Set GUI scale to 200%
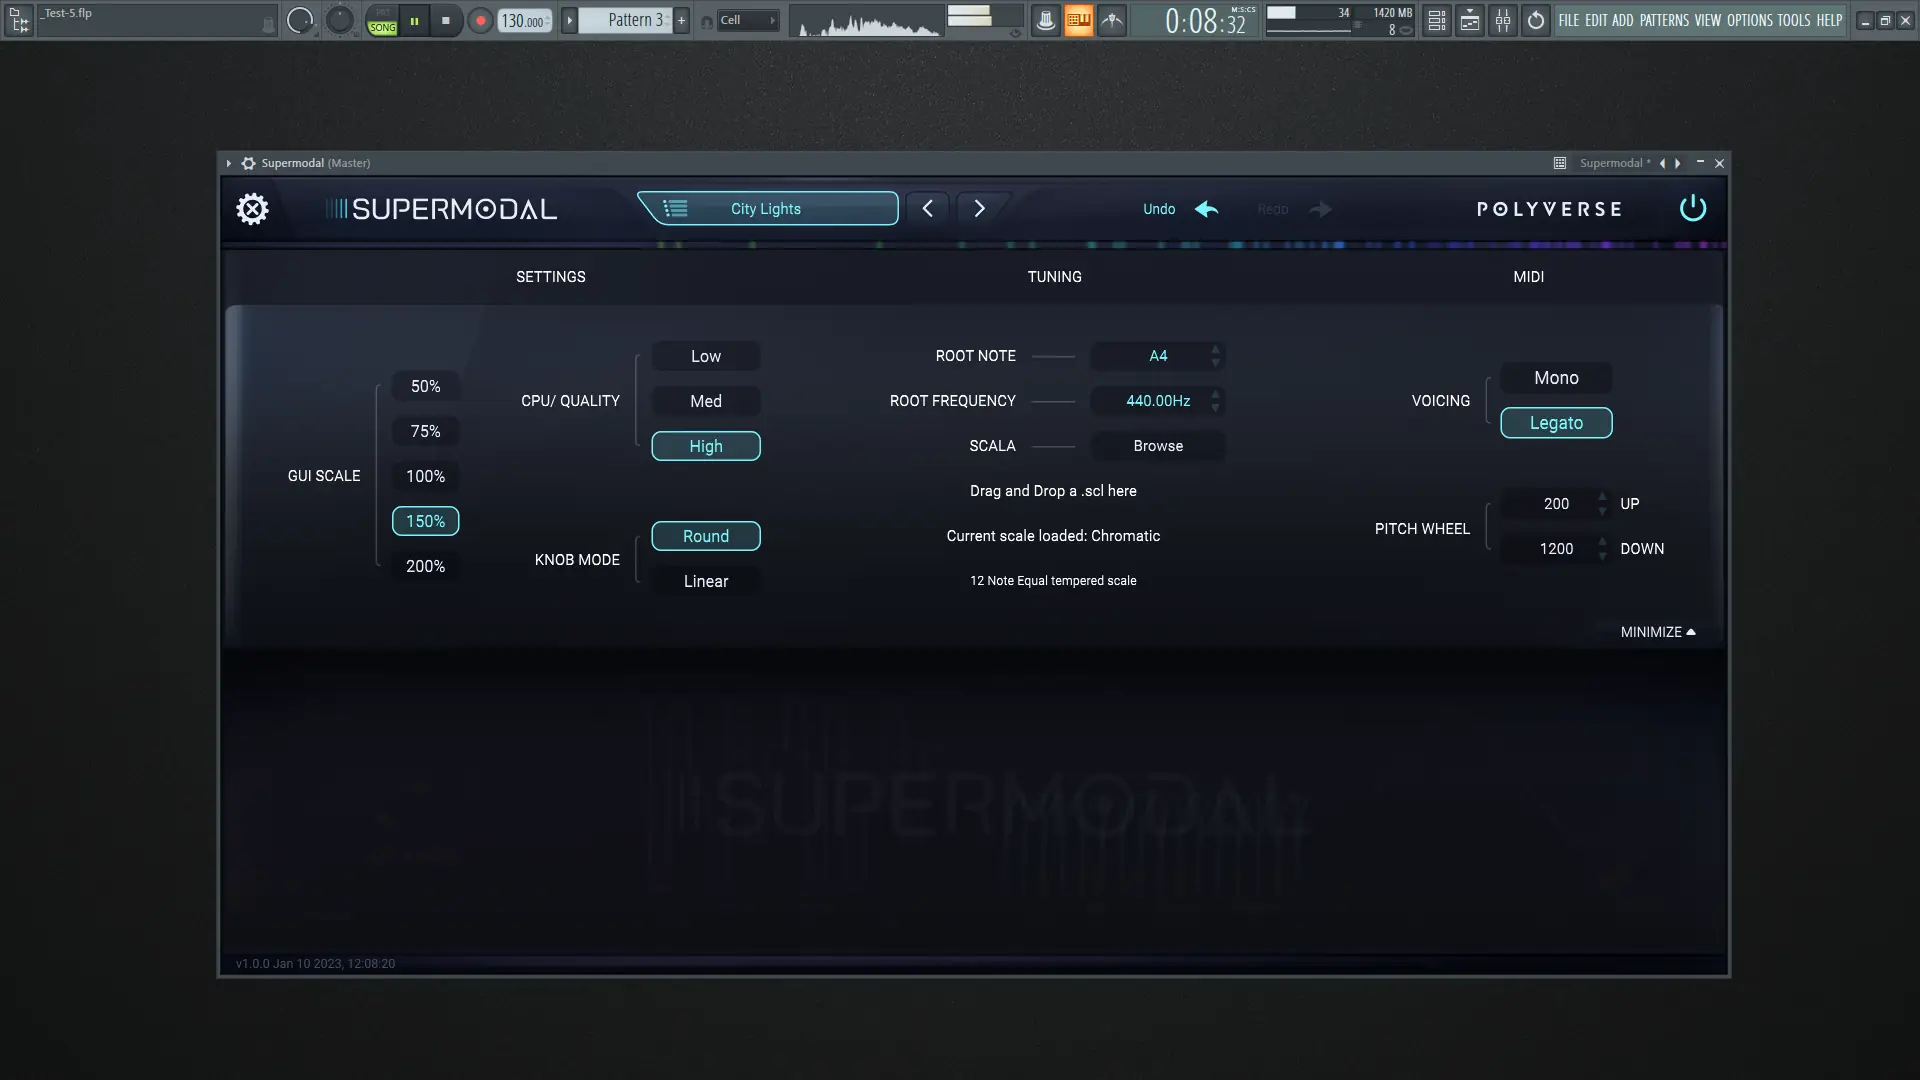1920x1080 pixels. (425, 566)
